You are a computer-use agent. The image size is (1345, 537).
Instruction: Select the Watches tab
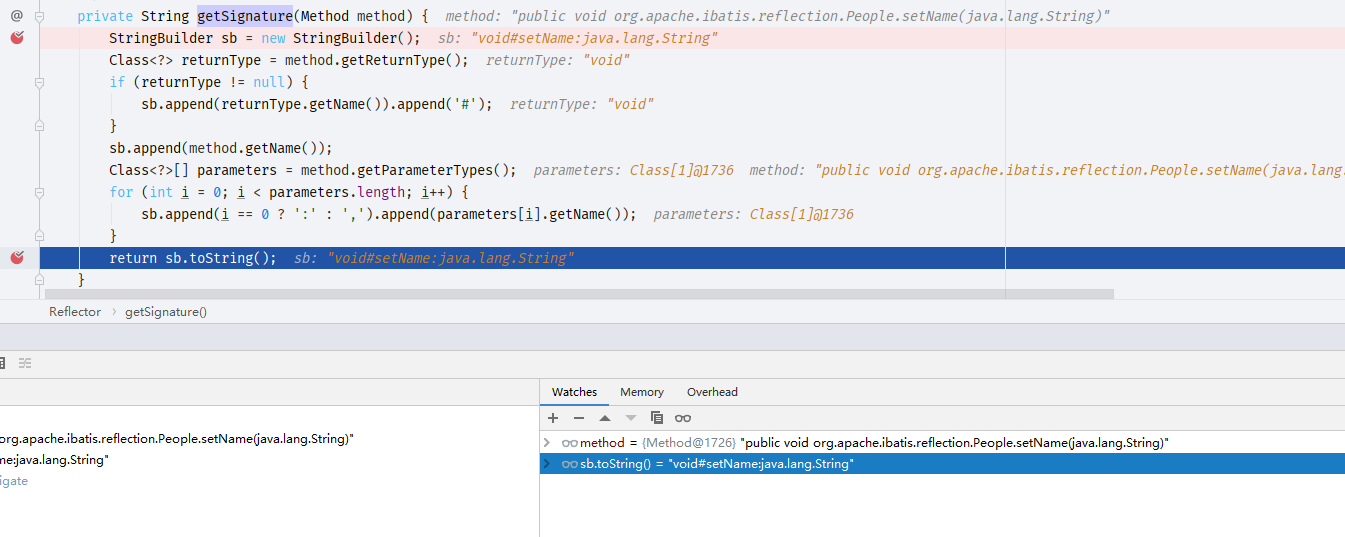(574, 392)
